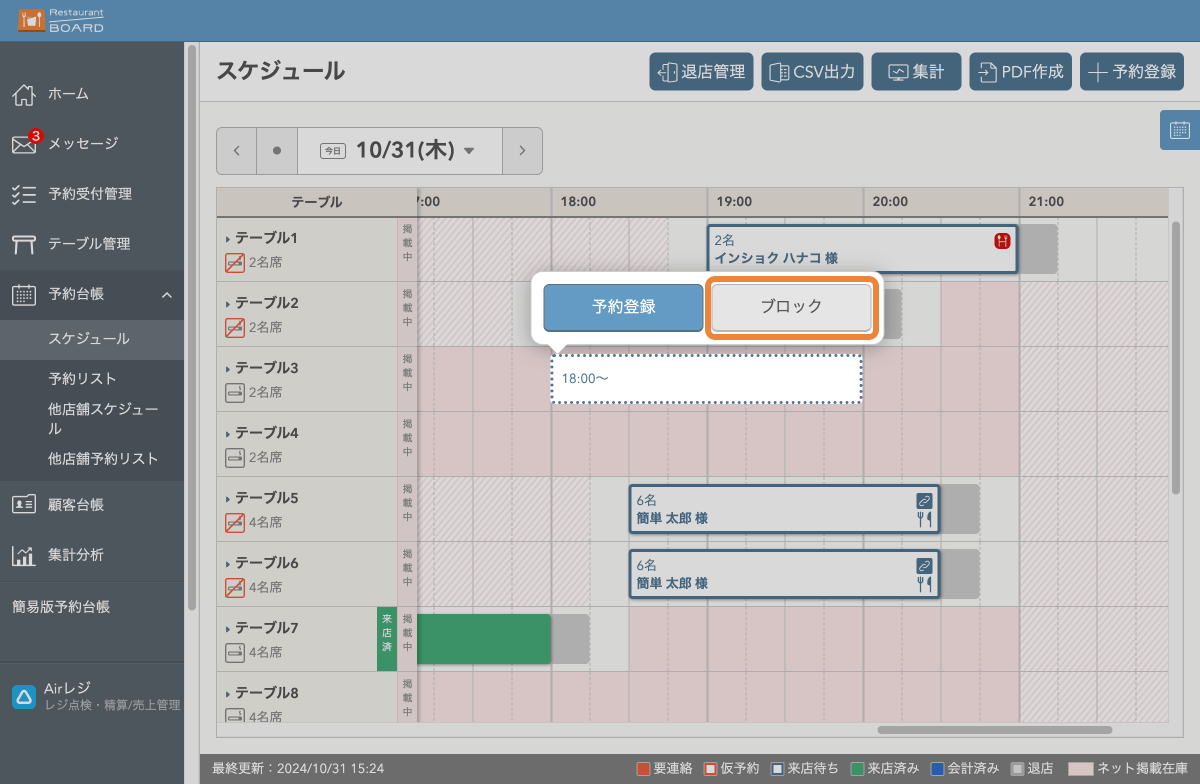Expand テーブル3 row triangle

coord(228,369)
